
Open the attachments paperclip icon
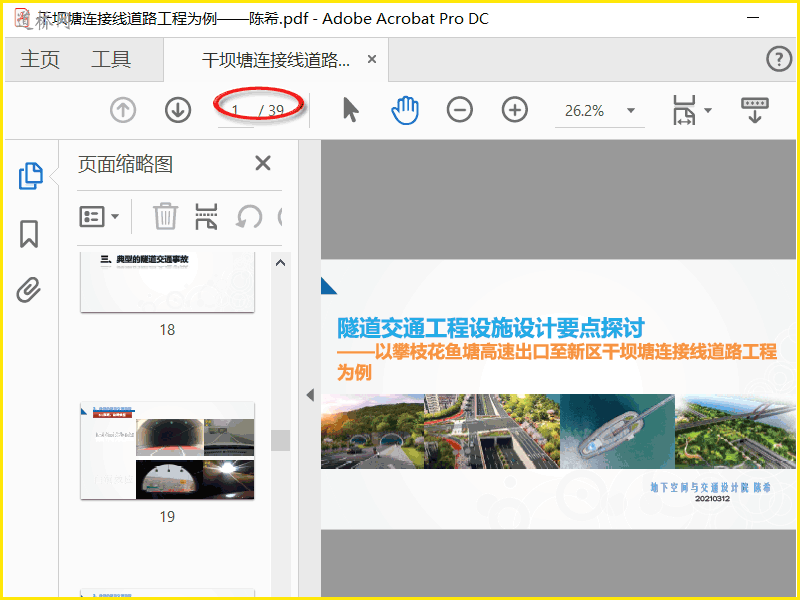click(29, 290)
